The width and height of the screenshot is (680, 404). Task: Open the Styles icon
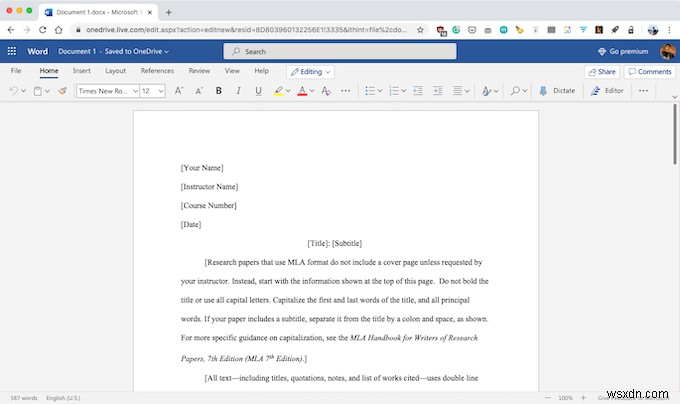487,91
